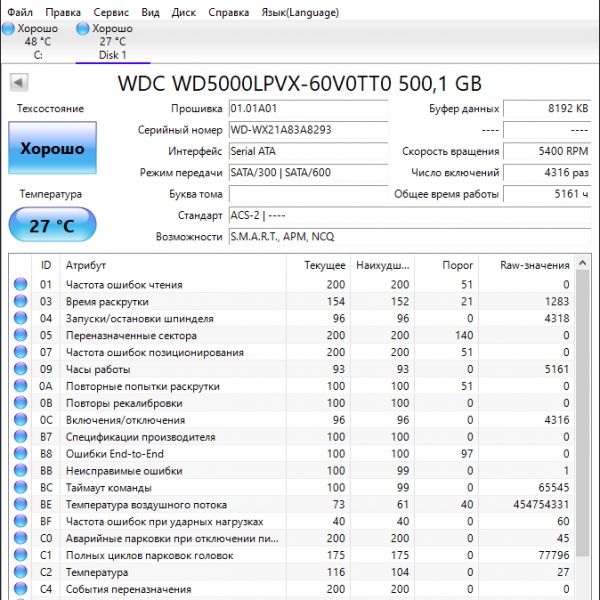Screen dimensions: 600x600
Task: Click the previous disk arrow button
Action: click(19, 82)
